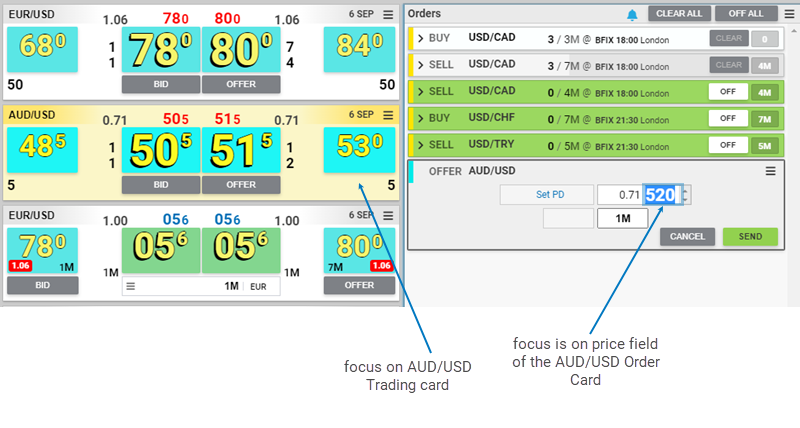
Task: Click the 1M amount field in order card
Action: point(622,218)
